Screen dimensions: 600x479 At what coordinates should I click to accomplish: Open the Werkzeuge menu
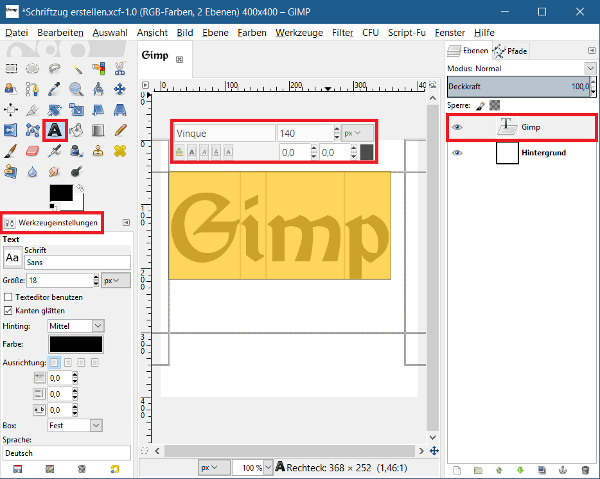point(299,33)
